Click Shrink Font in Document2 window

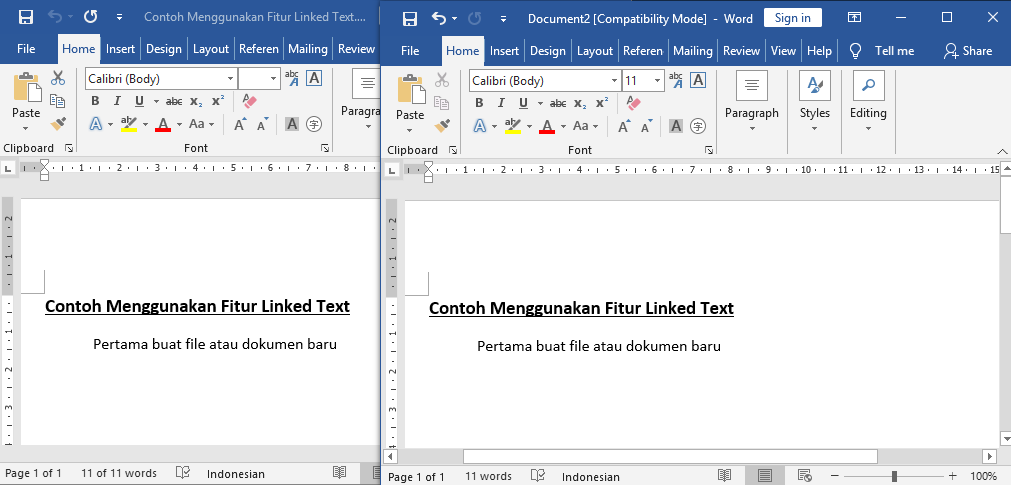(647, 126)
